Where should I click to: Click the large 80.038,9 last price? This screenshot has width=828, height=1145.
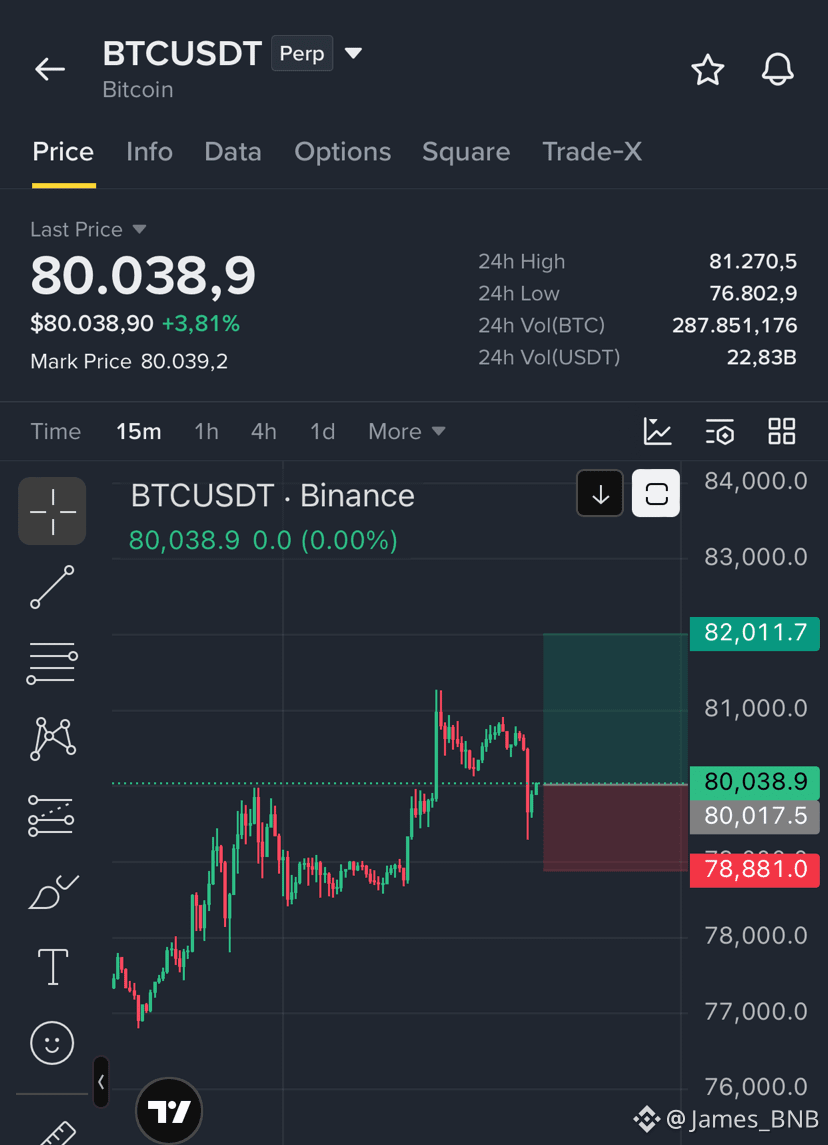coord(143,276)
